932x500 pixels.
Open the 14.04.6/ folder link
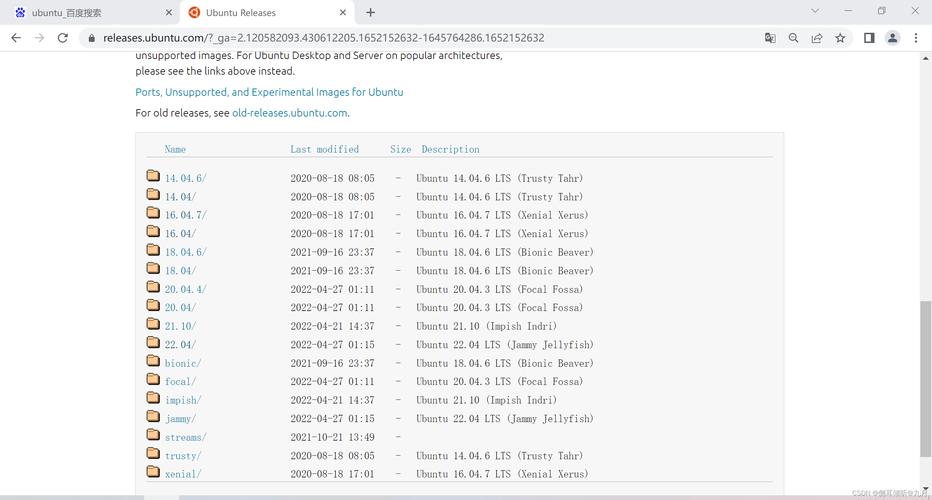click(x=185, y=178)
